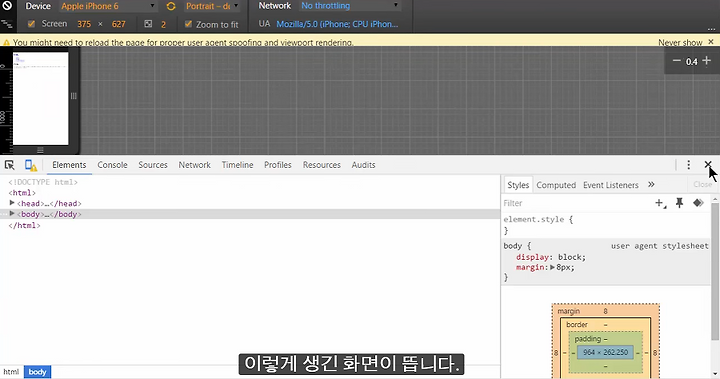Open emulation bar more options ellipsis
This screenshot has height=379, width=720.
coord(711,28)
